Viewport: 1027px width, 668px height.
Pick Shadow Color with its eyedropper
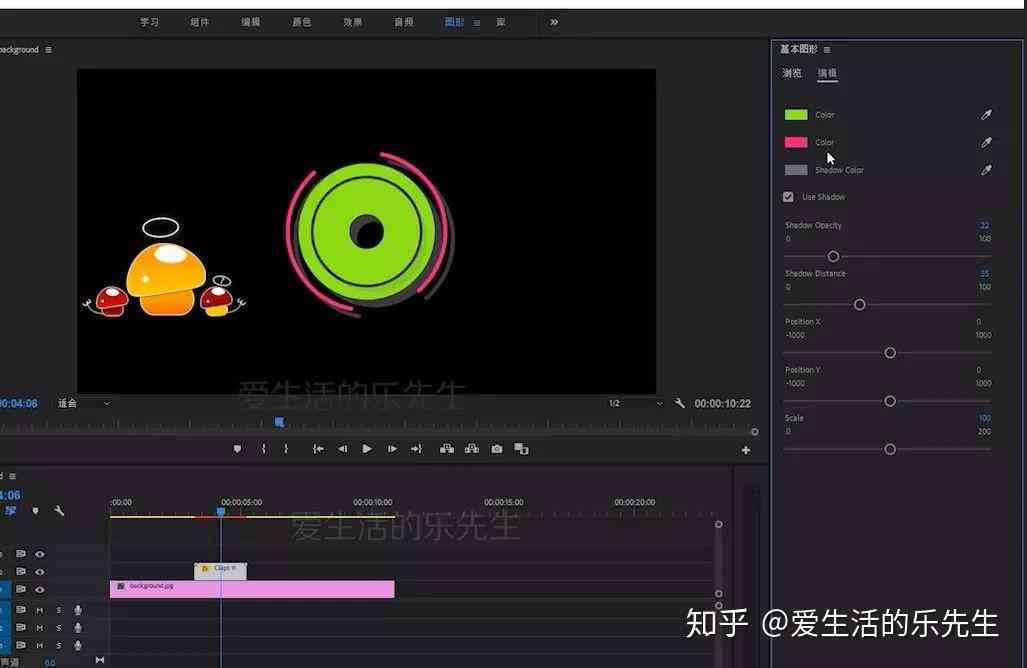click(x=986, y=170)
